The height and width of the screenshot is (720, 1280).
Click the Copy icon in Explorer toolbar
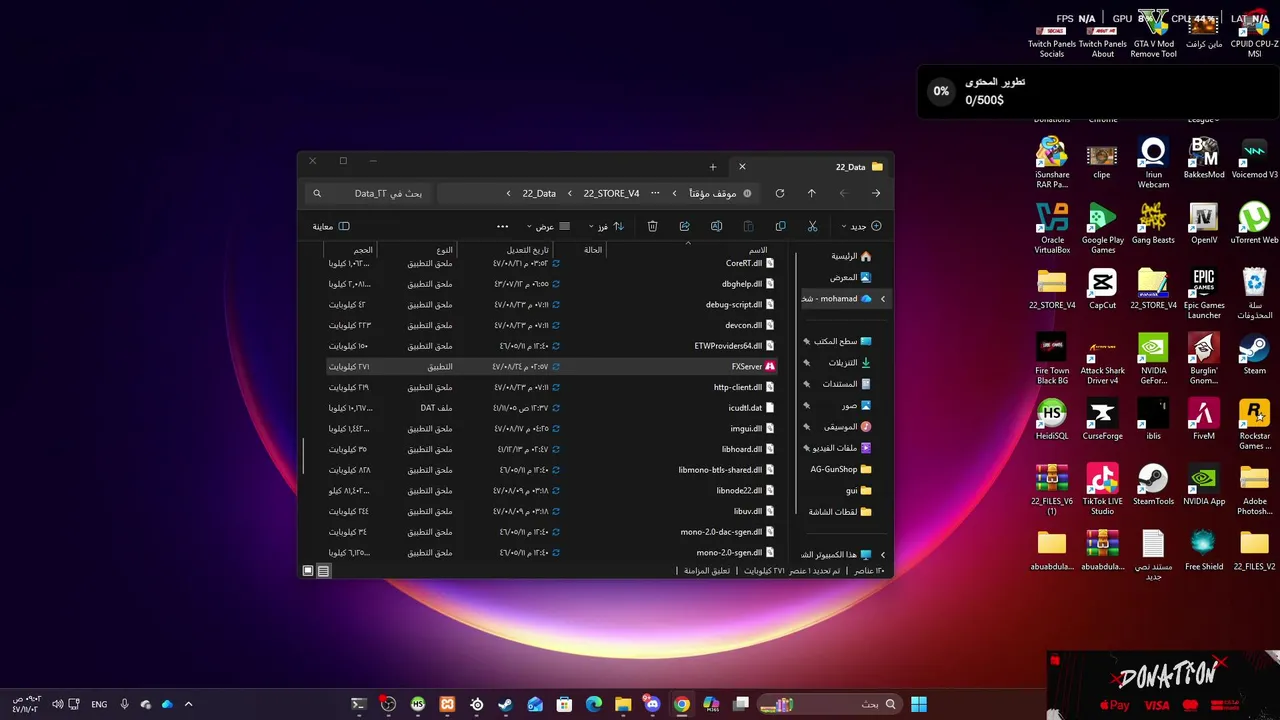click(x=780, y=226)
